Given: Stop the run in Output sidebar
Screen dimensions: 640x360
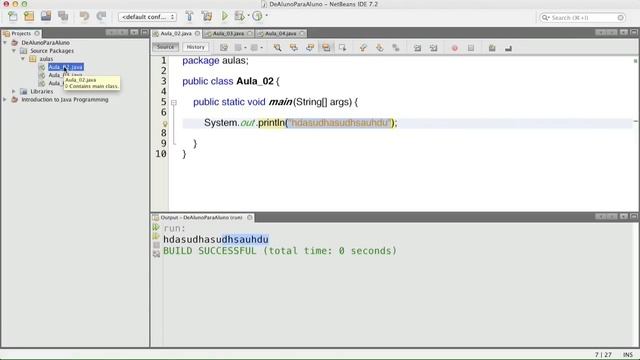Looking at the screenshot, I should 156,245.
